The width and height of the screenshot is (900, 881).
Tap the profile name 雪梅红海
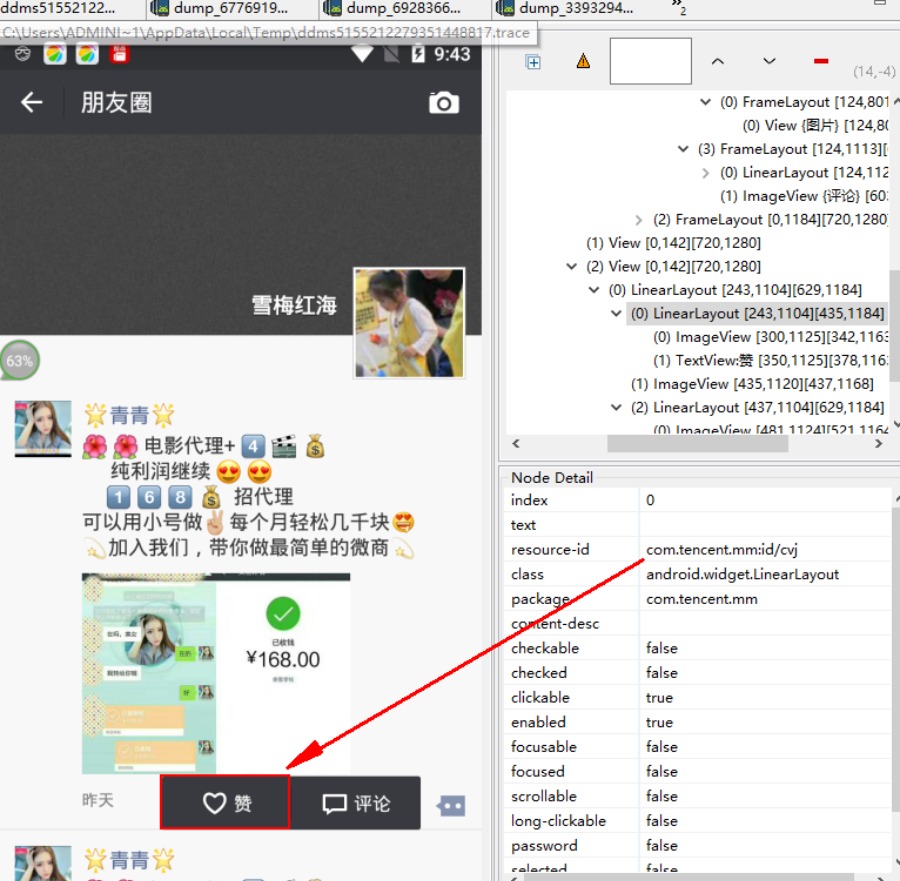tap(294, 305)
